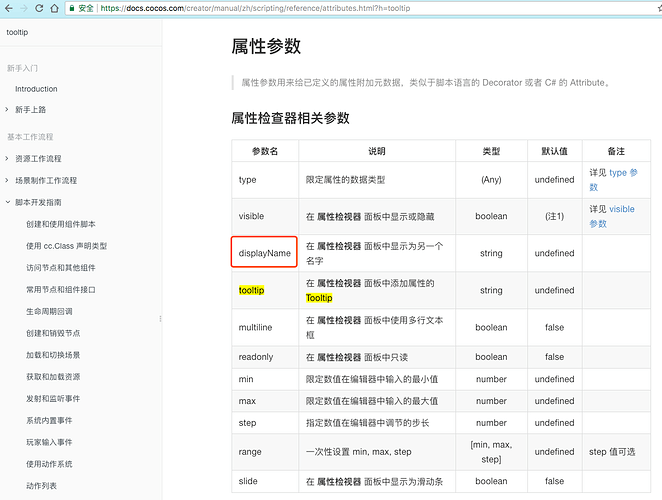Click the 属性参数 page heading
This screenshot has height=500, width=662.
coord(266,46)
